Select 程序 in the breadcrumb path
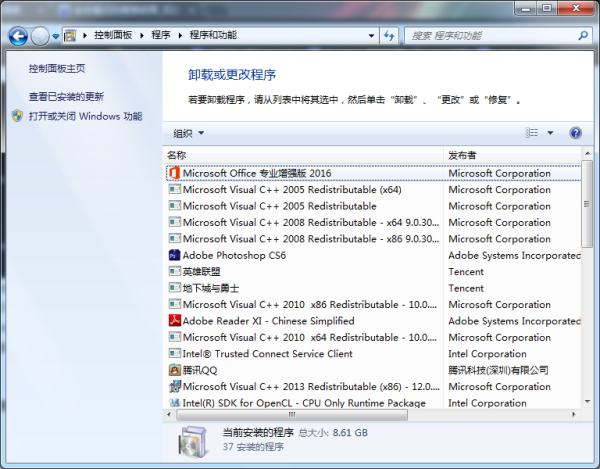Image resolution: width=600 pixels, height=469 pixels. coord(161,35)
